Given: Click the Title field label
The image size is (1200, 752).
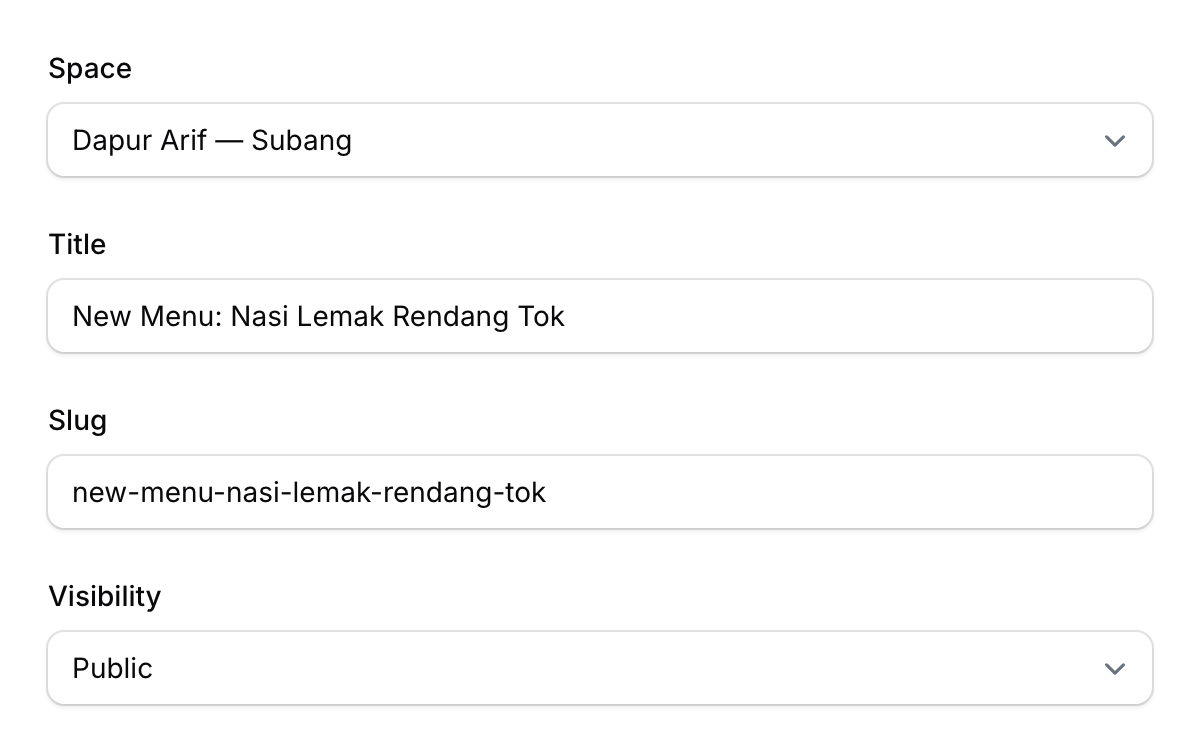Looking at the screenshot, I should [77, 245].
